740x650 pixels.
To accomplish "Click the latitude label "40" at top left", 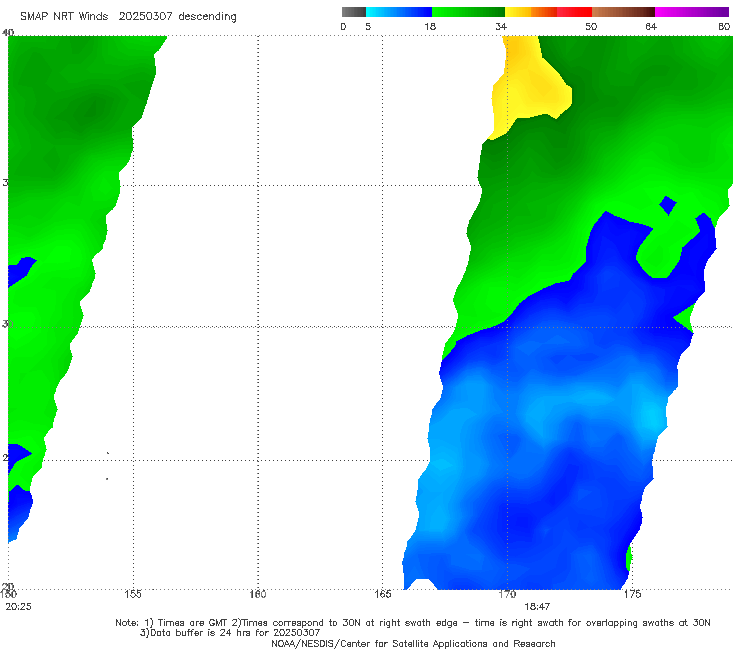I will [8, 33].
